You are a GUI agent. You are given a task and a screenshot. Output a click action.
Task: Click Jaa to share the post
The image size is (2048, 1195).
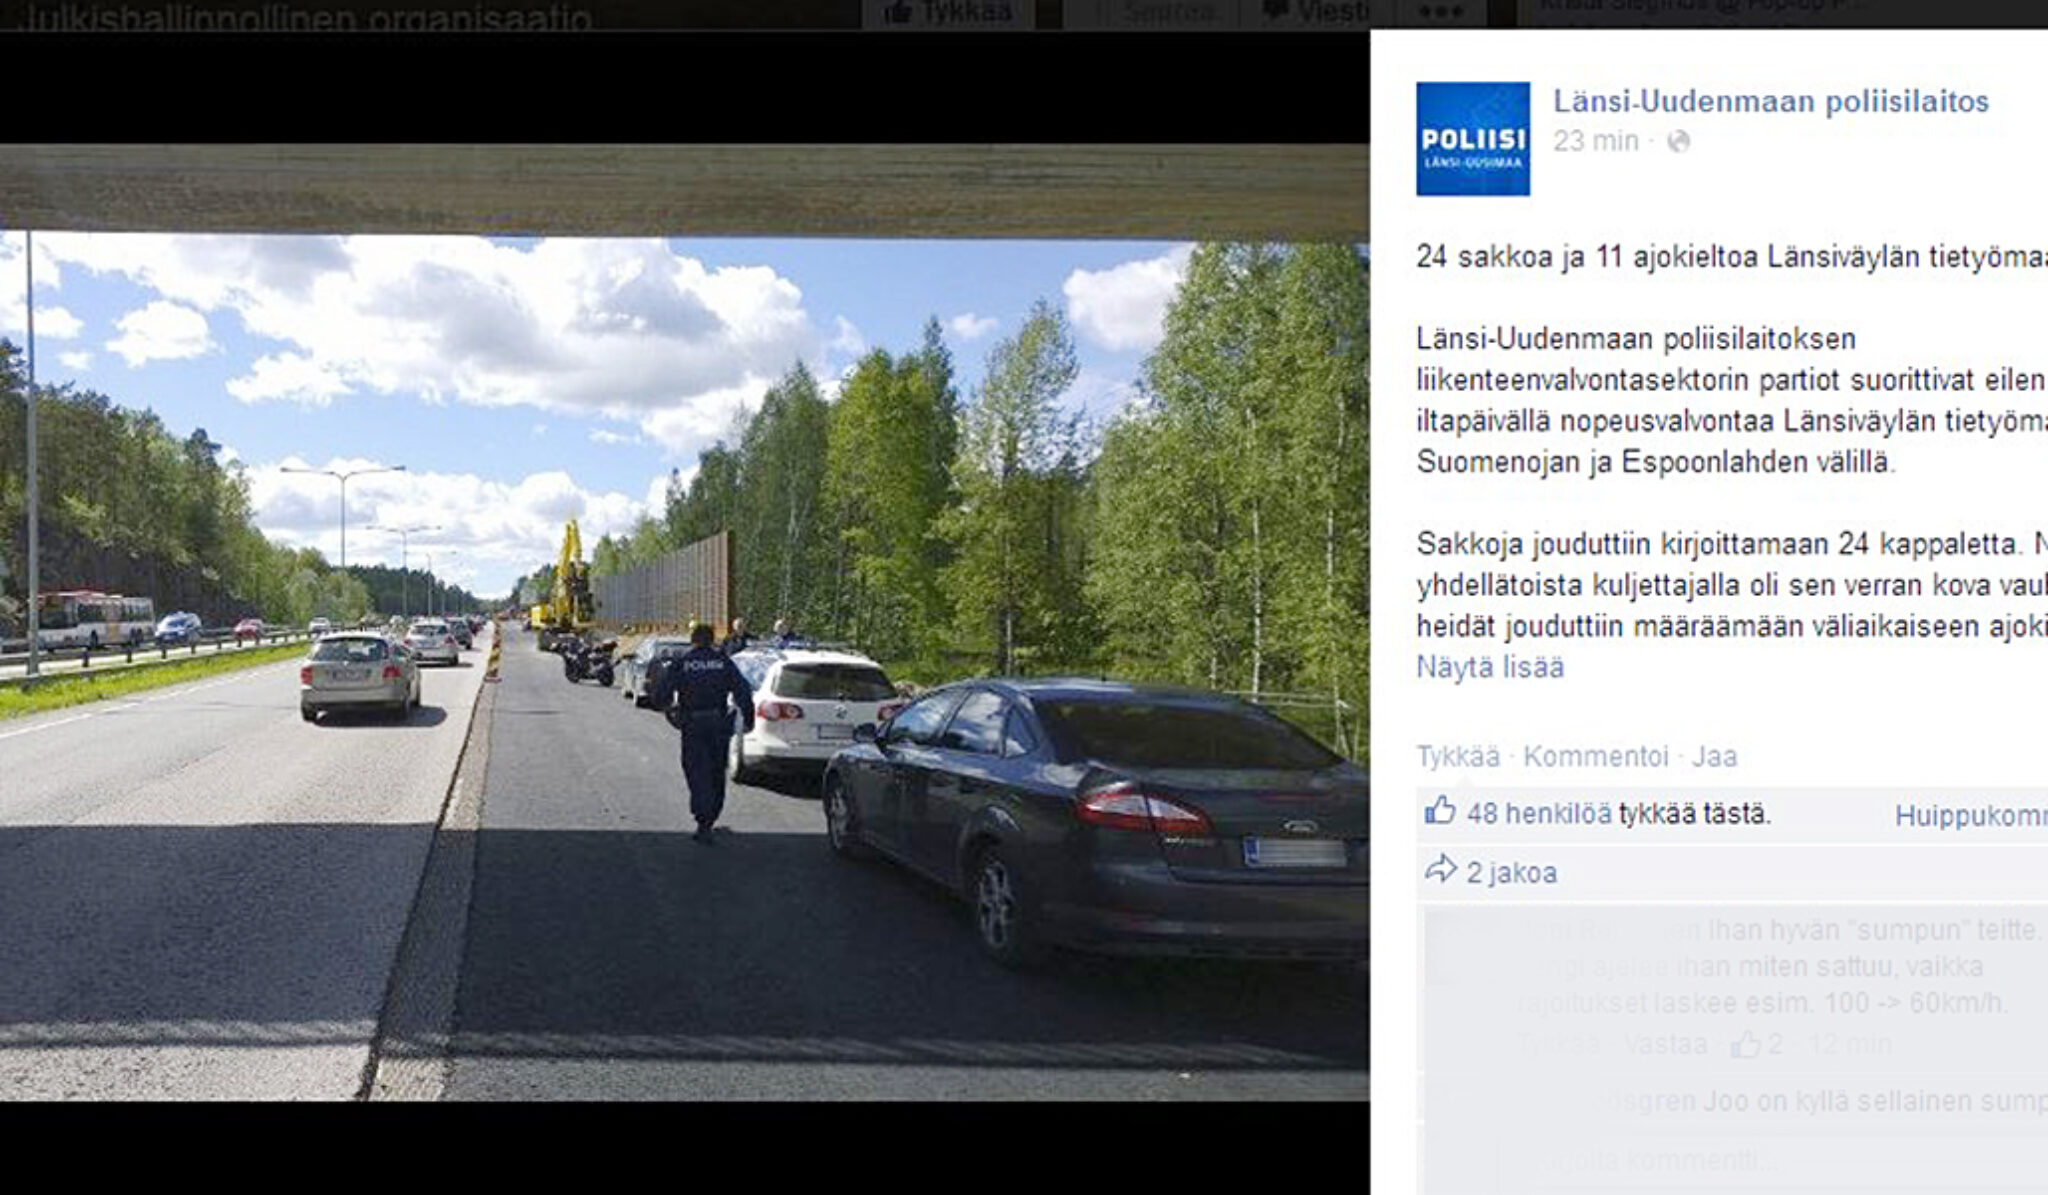[1714, 757]
